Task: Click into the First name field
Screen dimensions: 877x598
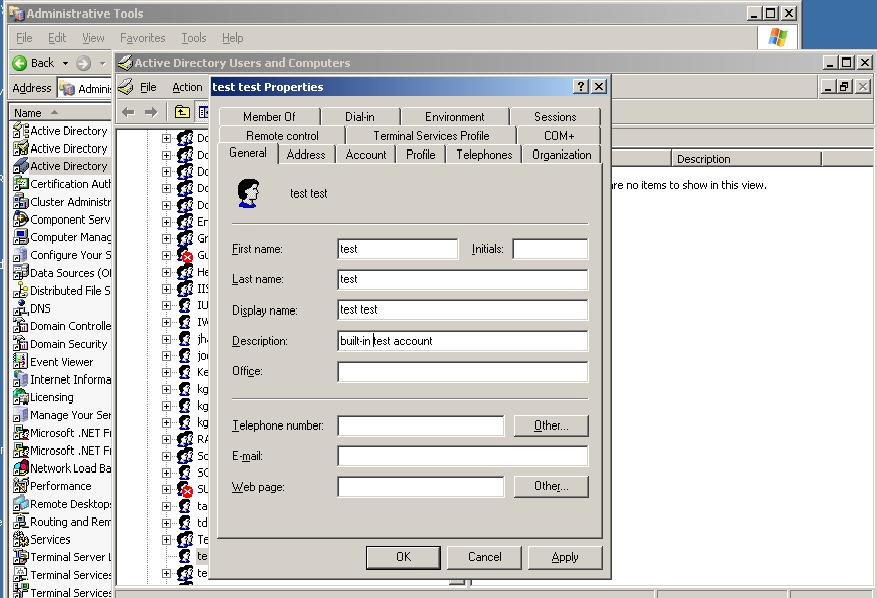Action: [398, 249]
